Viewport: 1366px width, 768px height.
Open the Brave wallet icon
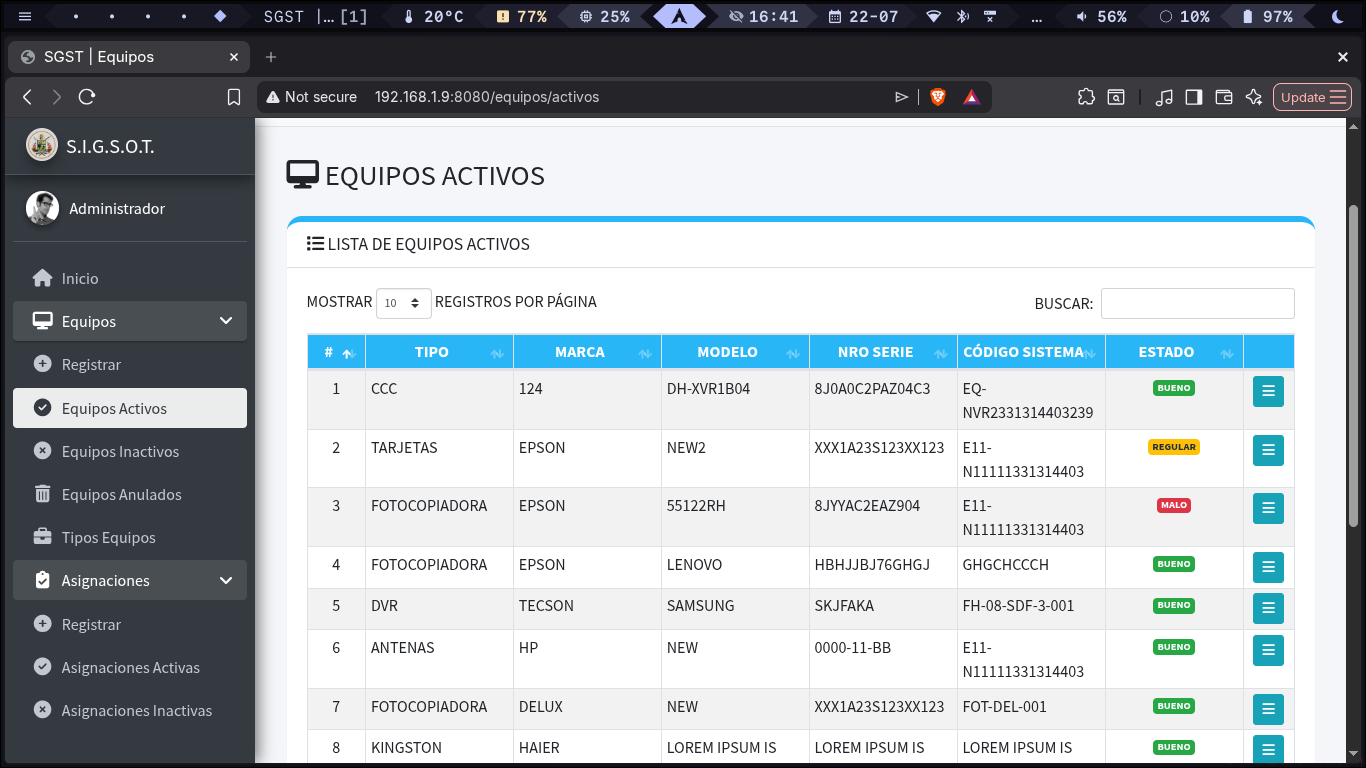click(x=1223, y=97)
